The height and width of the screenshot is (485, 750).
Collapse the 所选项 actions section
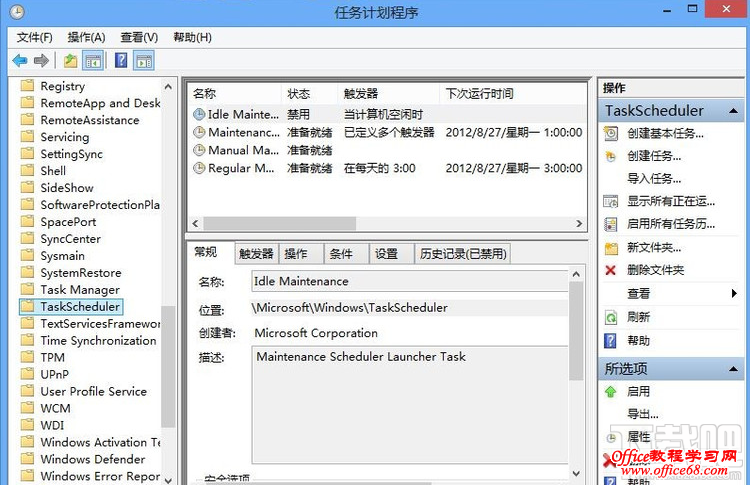pyautogui.click(x=733, y=369)
